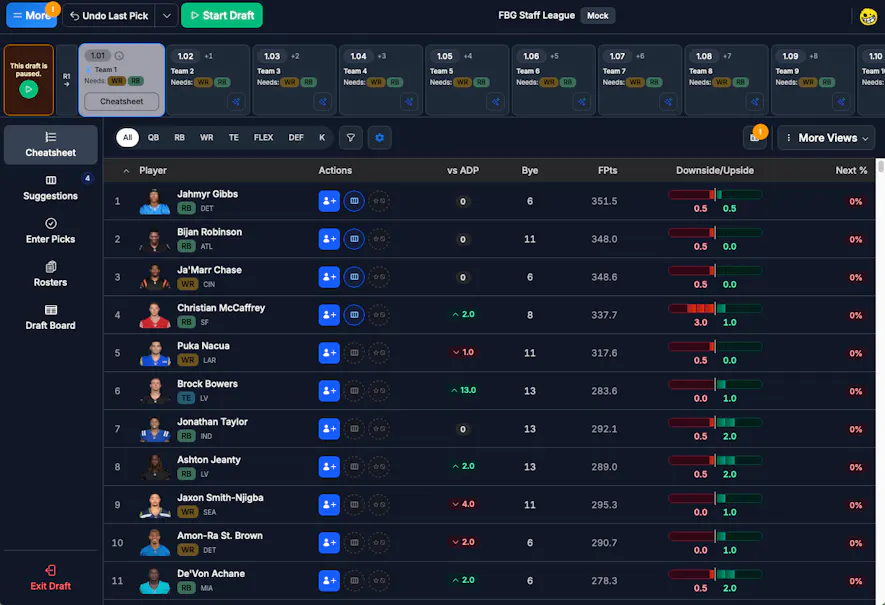Open Enter Picks in the sidebar
This screenshot has width=885, height=605.
click(51, 231)
